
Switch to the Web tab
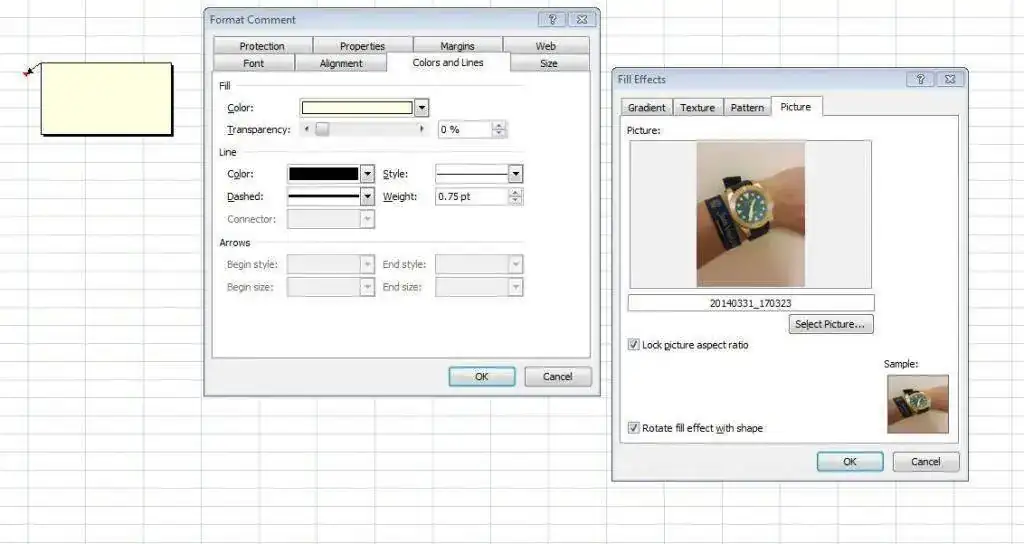[546, 46]
